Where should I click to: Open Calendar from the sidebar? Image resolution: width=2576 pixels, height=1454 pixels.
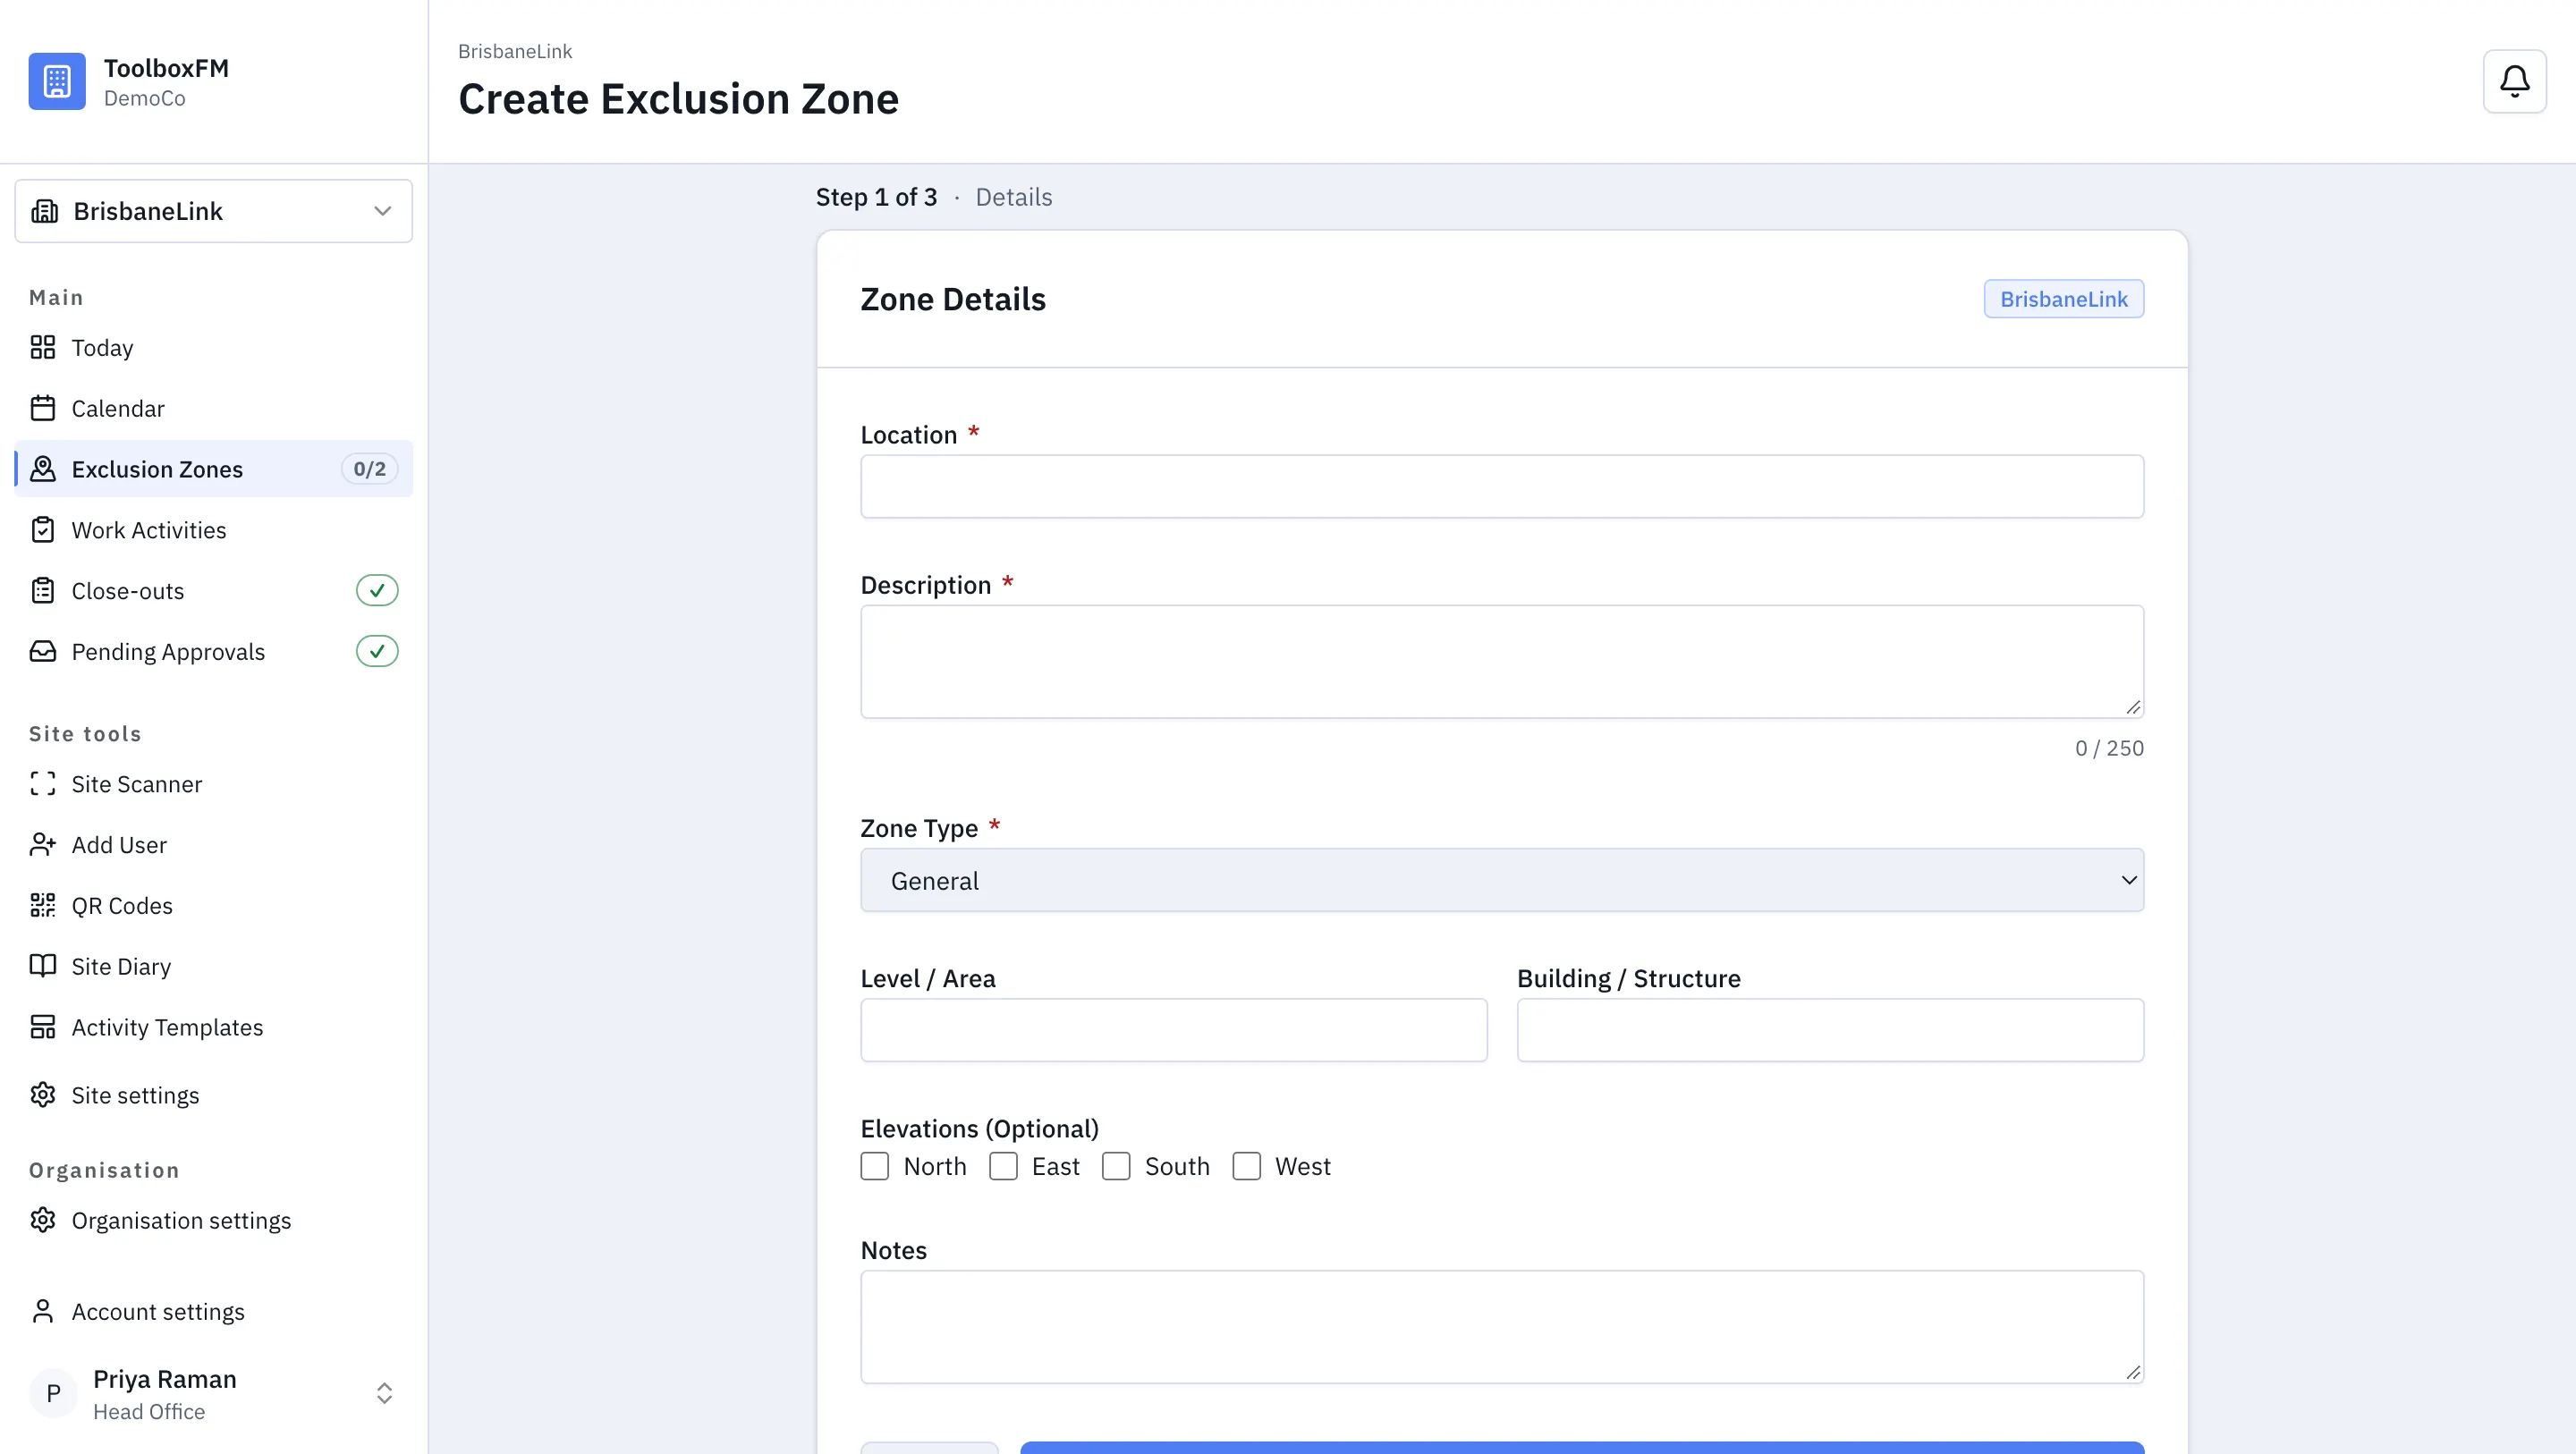[x=214, y=408]
